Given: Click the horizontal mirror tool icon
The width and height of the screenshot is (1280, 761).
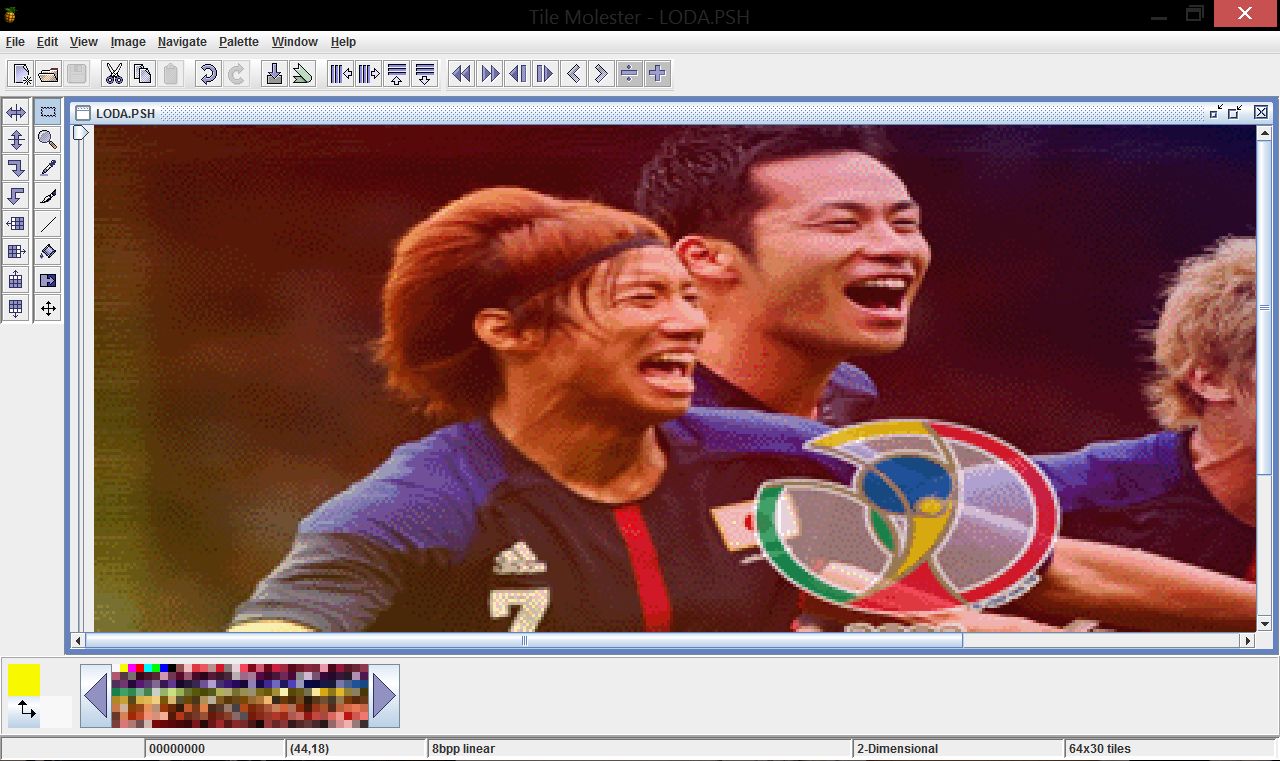Looking at the screenshot, I should point(16,112).
